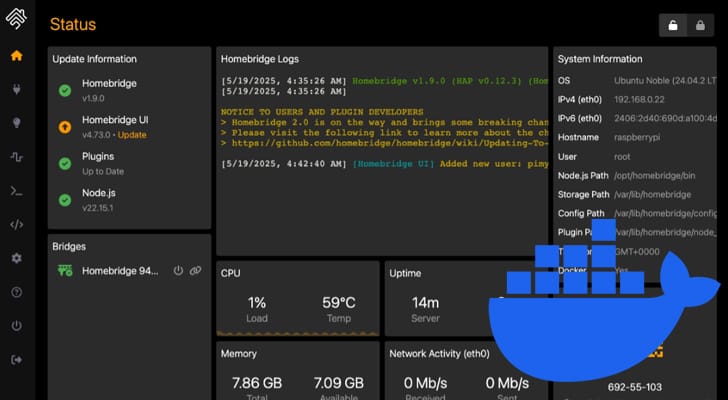
Task: Go to the Home status page
Action: (x=16, y=56)
